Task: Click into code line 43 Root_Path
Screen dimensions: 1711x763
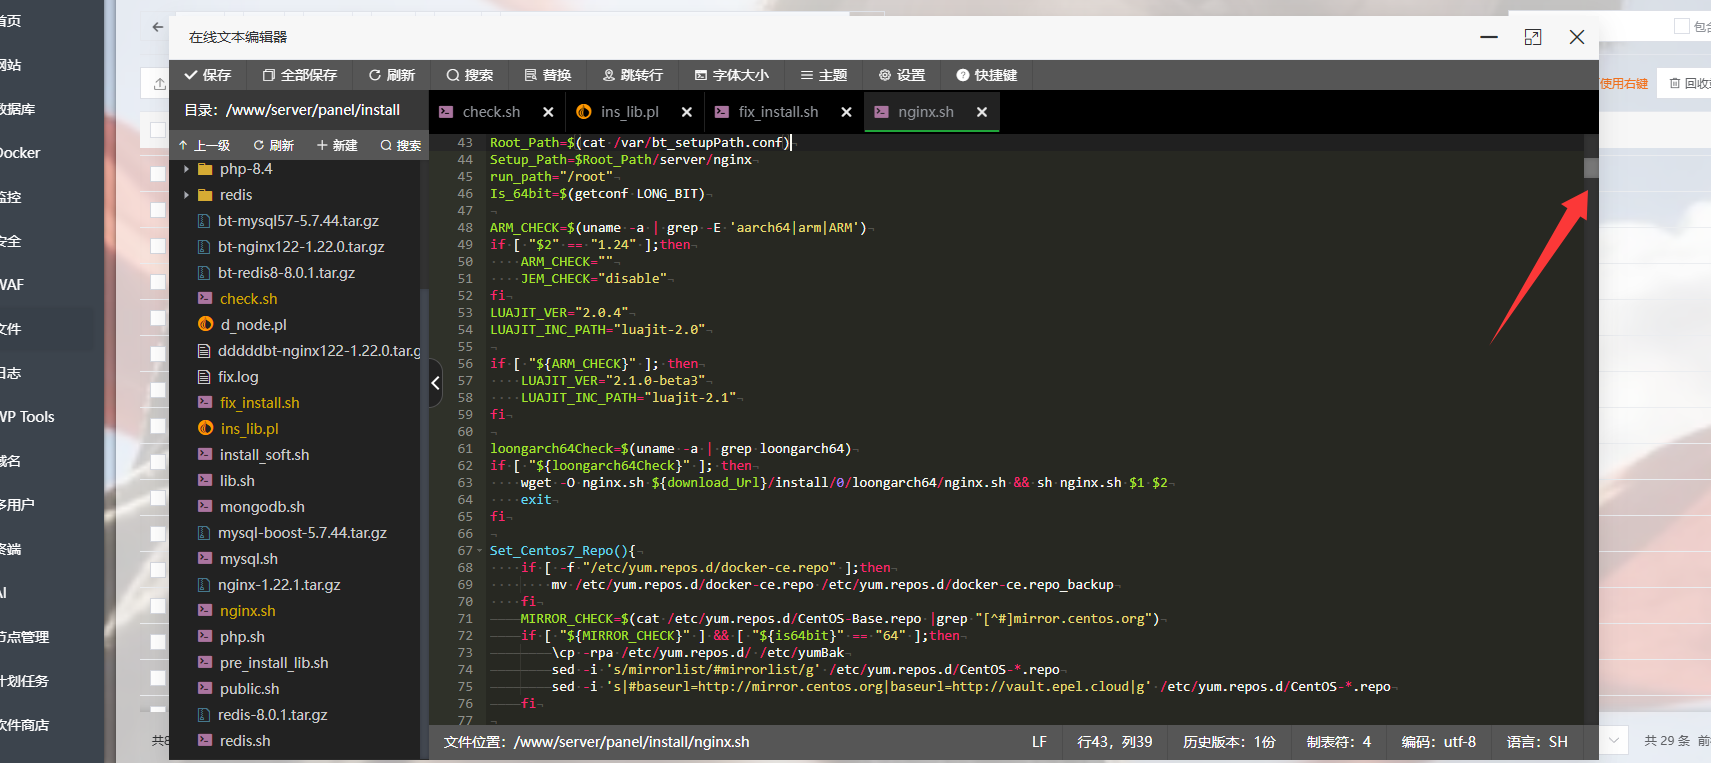Action: [x=640, y=143]
